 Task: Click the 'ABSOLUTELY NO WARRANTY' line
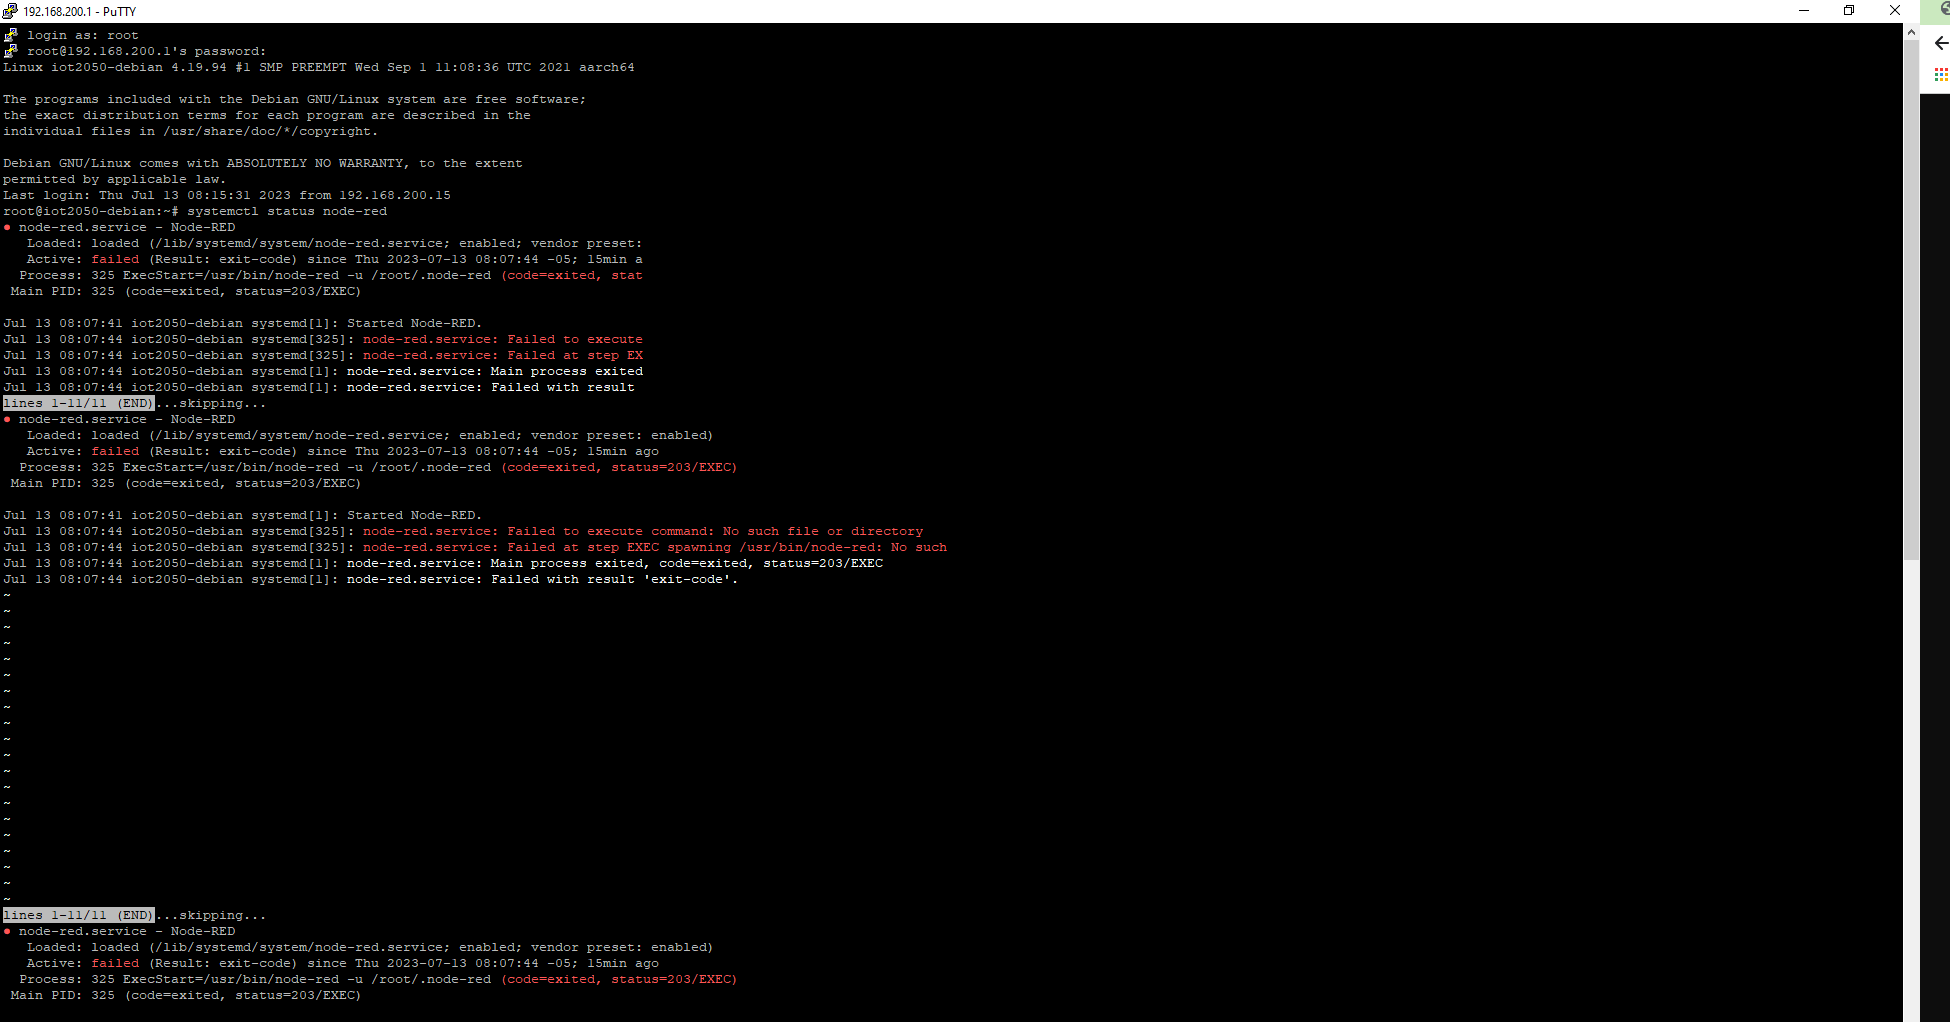pyautogui.click(x=263, y=163)
